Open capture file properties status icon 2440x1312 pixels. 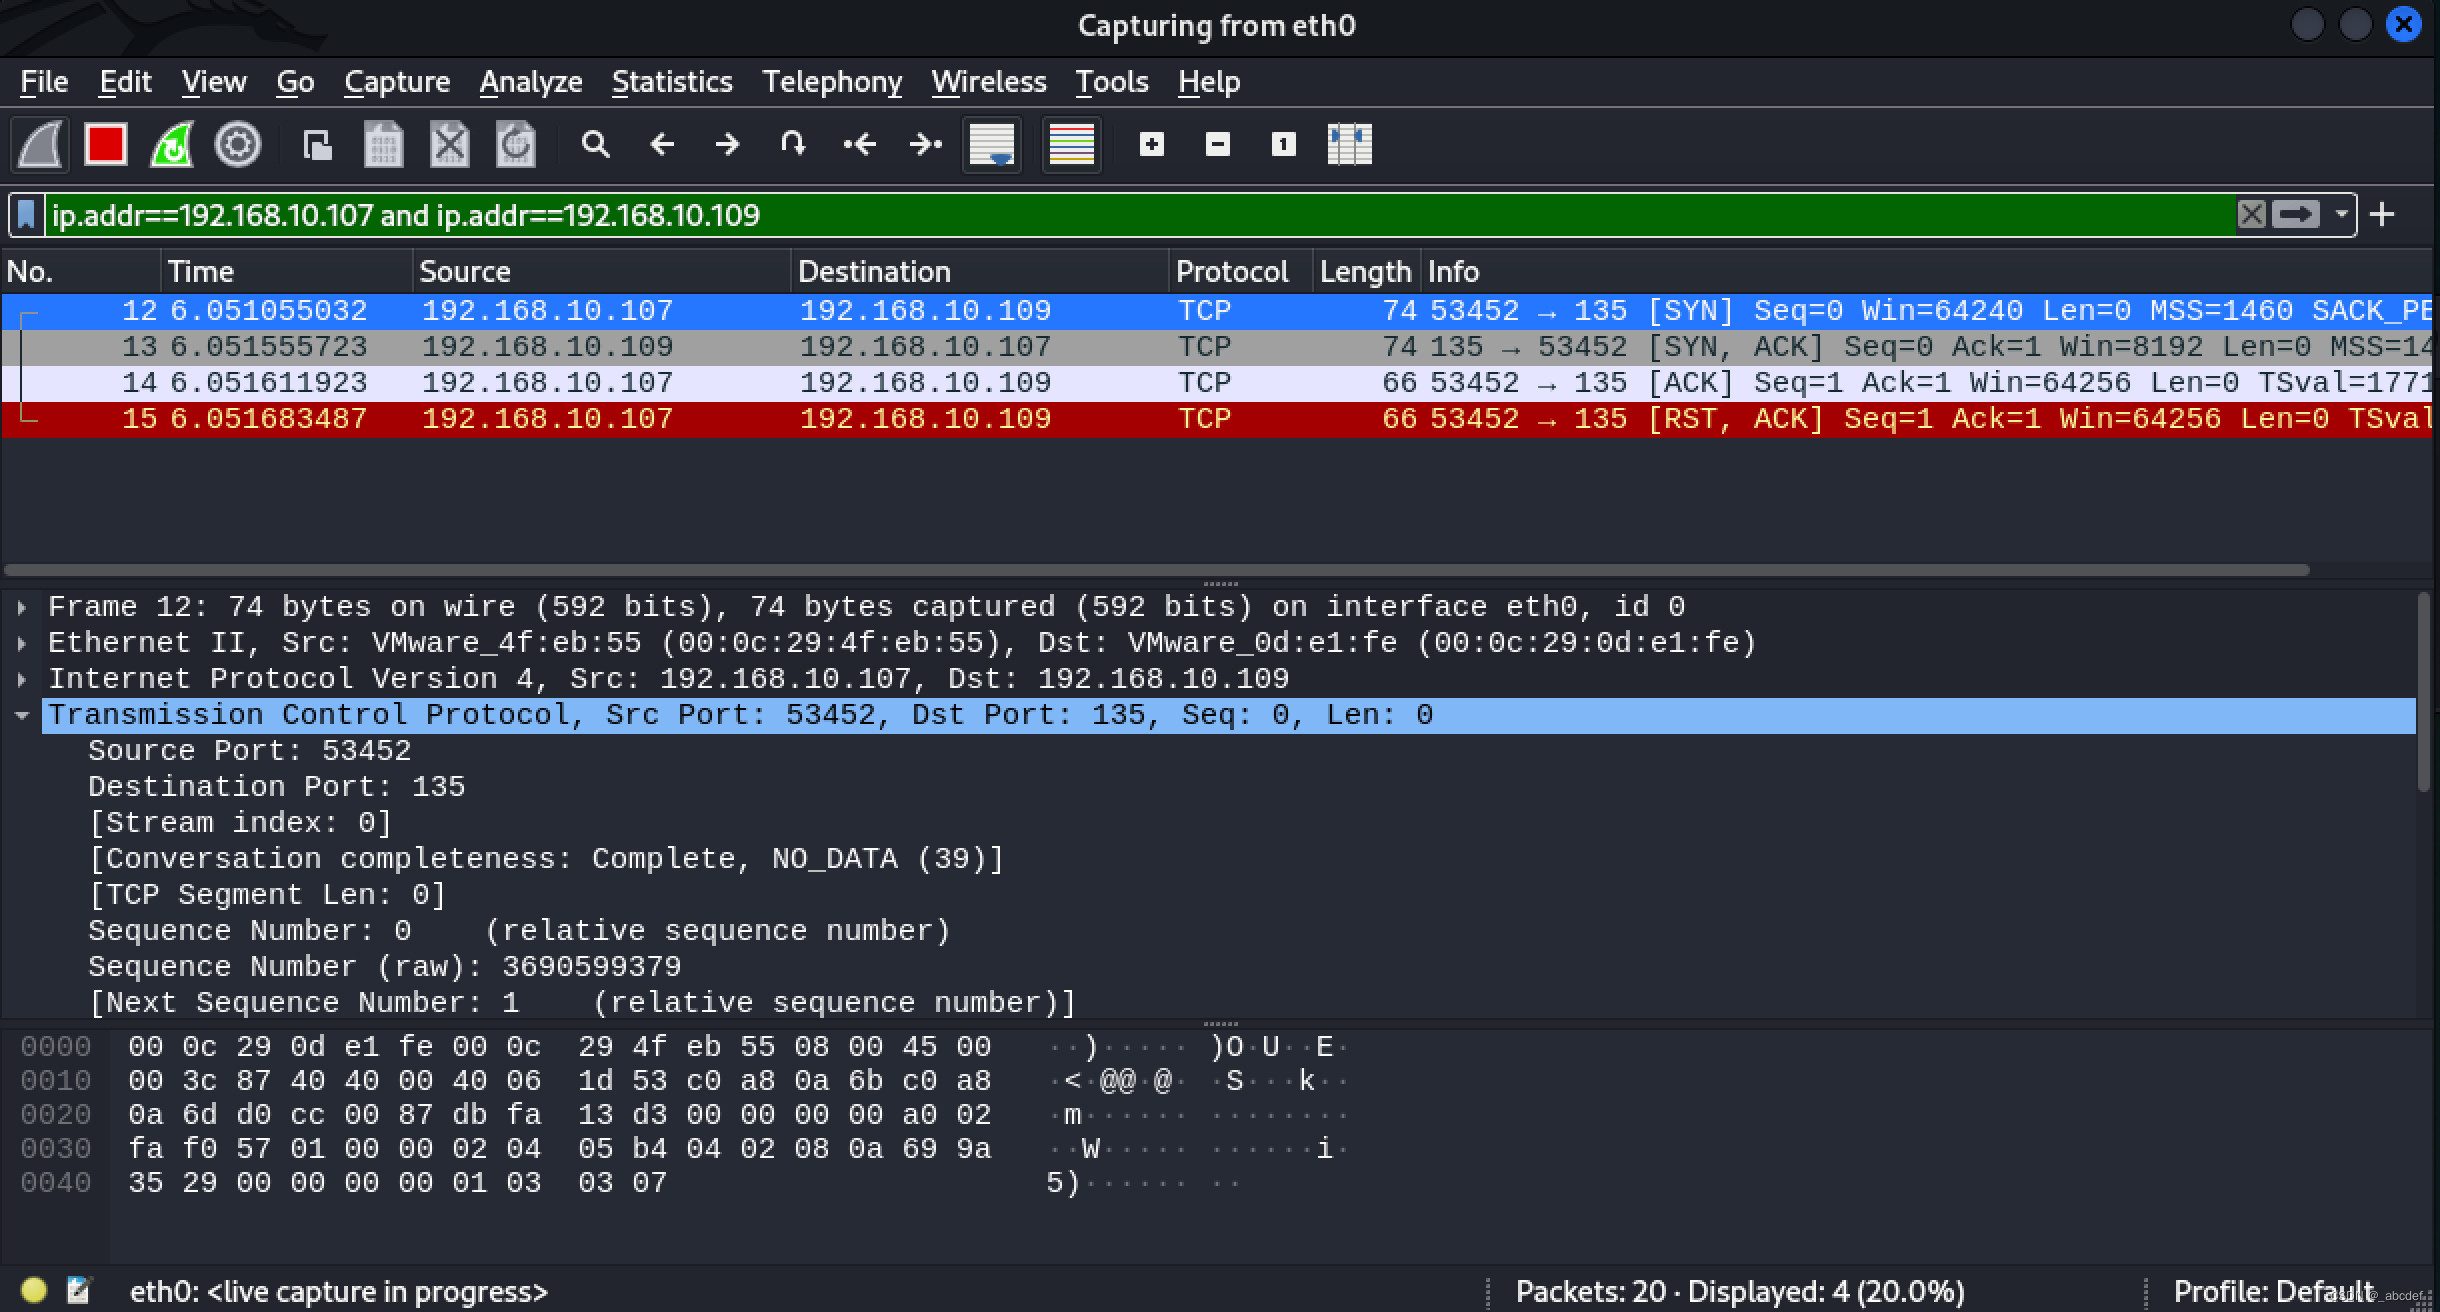pyautogui.click(x=78, y=1290)
